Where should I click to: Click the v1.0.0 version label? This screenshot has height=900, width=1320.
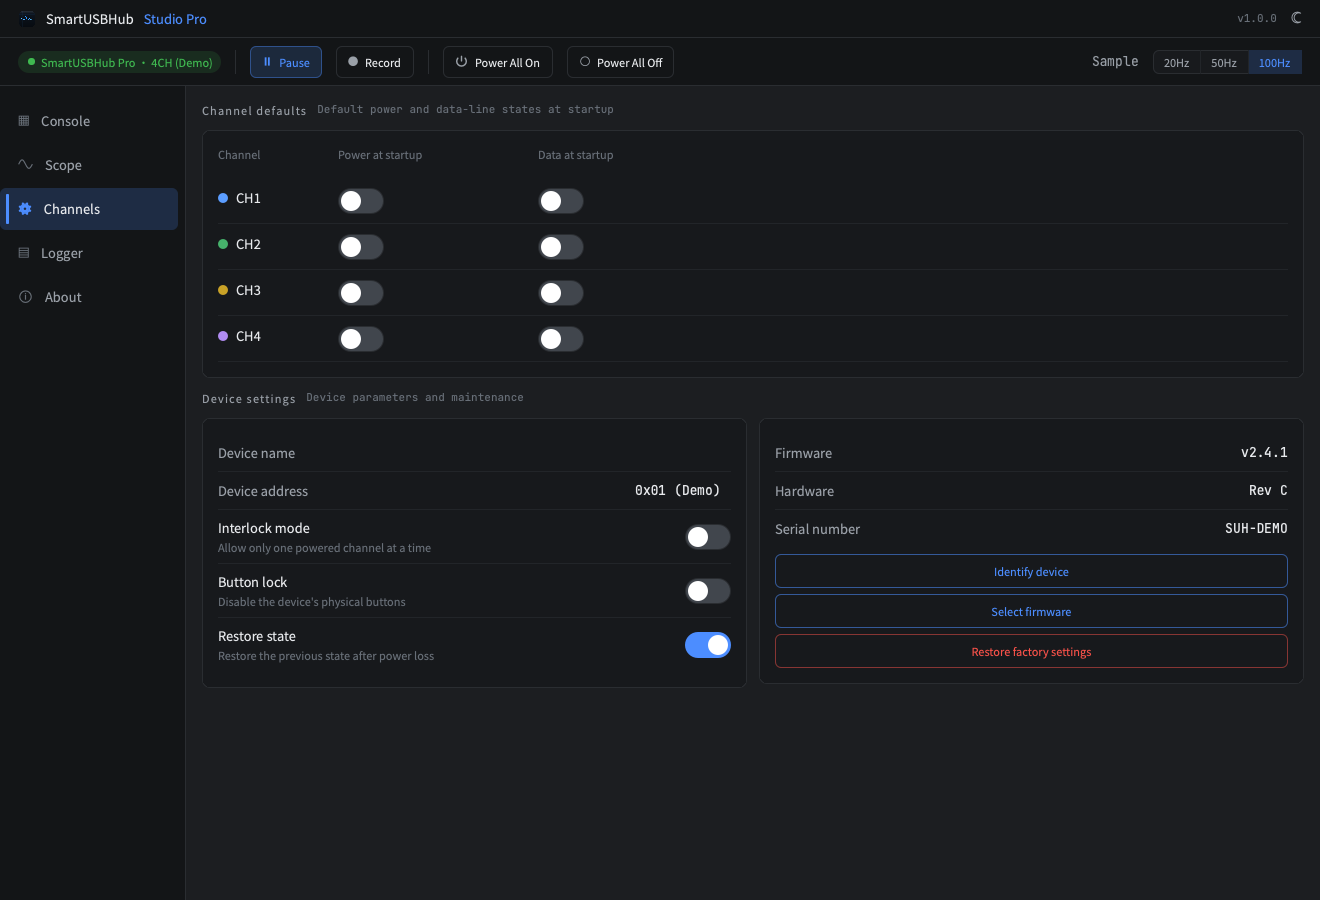pos(1257,18)
